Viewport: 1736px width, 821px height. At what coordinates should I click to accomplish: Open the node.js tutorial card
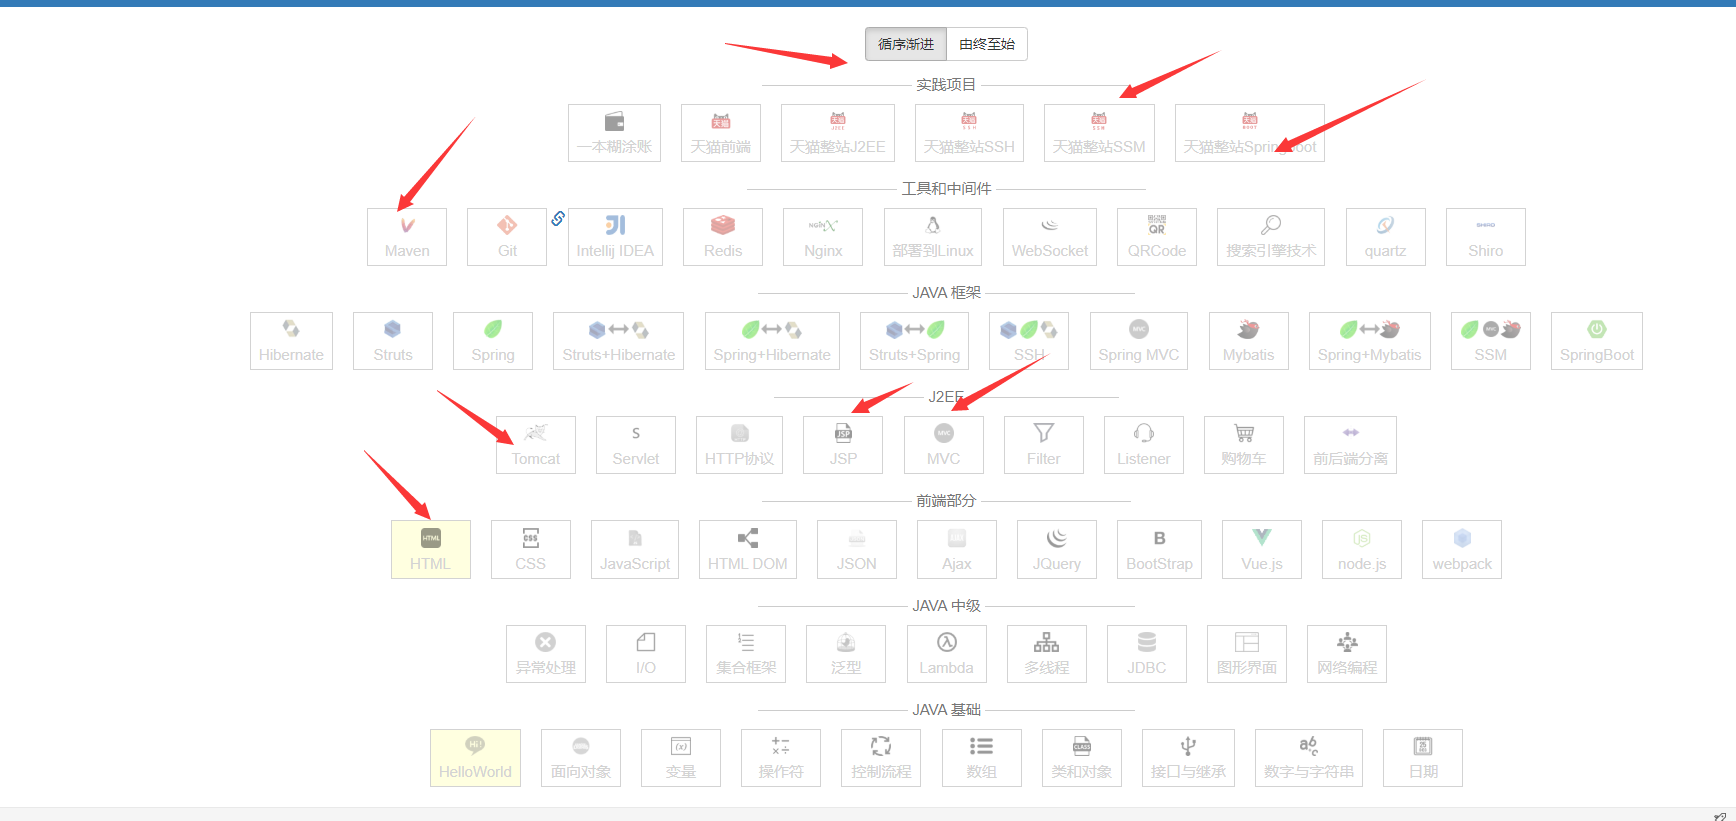1362,549
